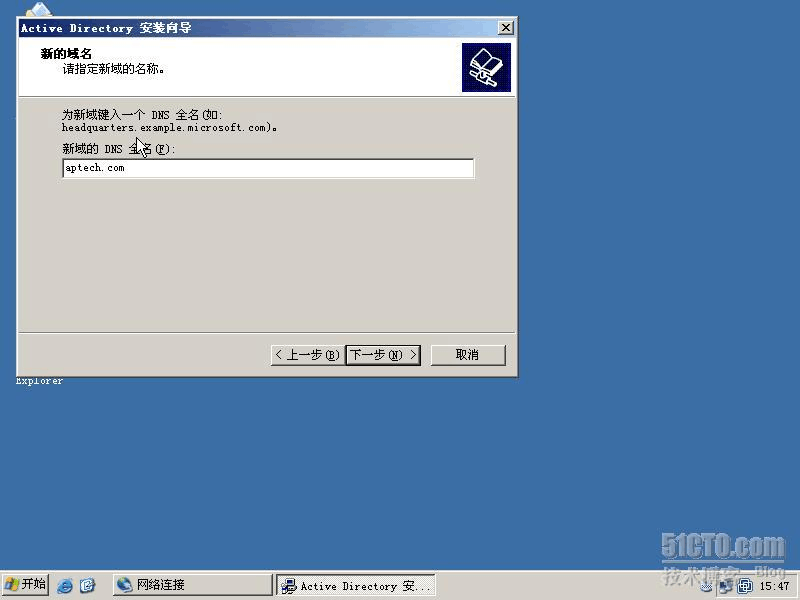
Task: Open the 开始 Start menu
Action: point(25,585)
